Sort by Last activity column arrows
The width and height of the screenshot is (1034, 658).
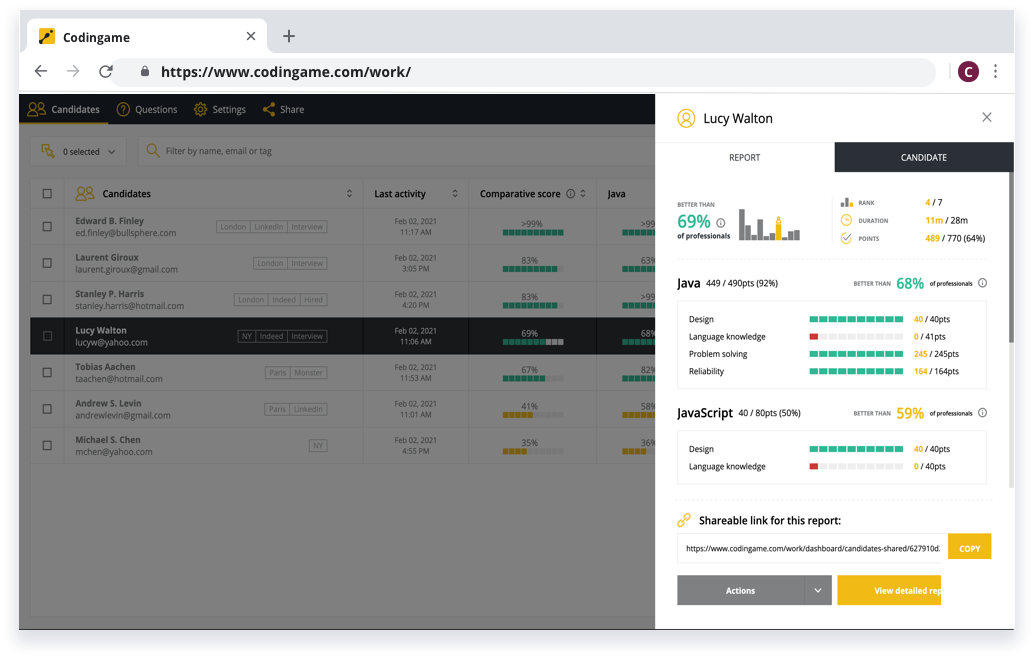(x=455, y=194)
